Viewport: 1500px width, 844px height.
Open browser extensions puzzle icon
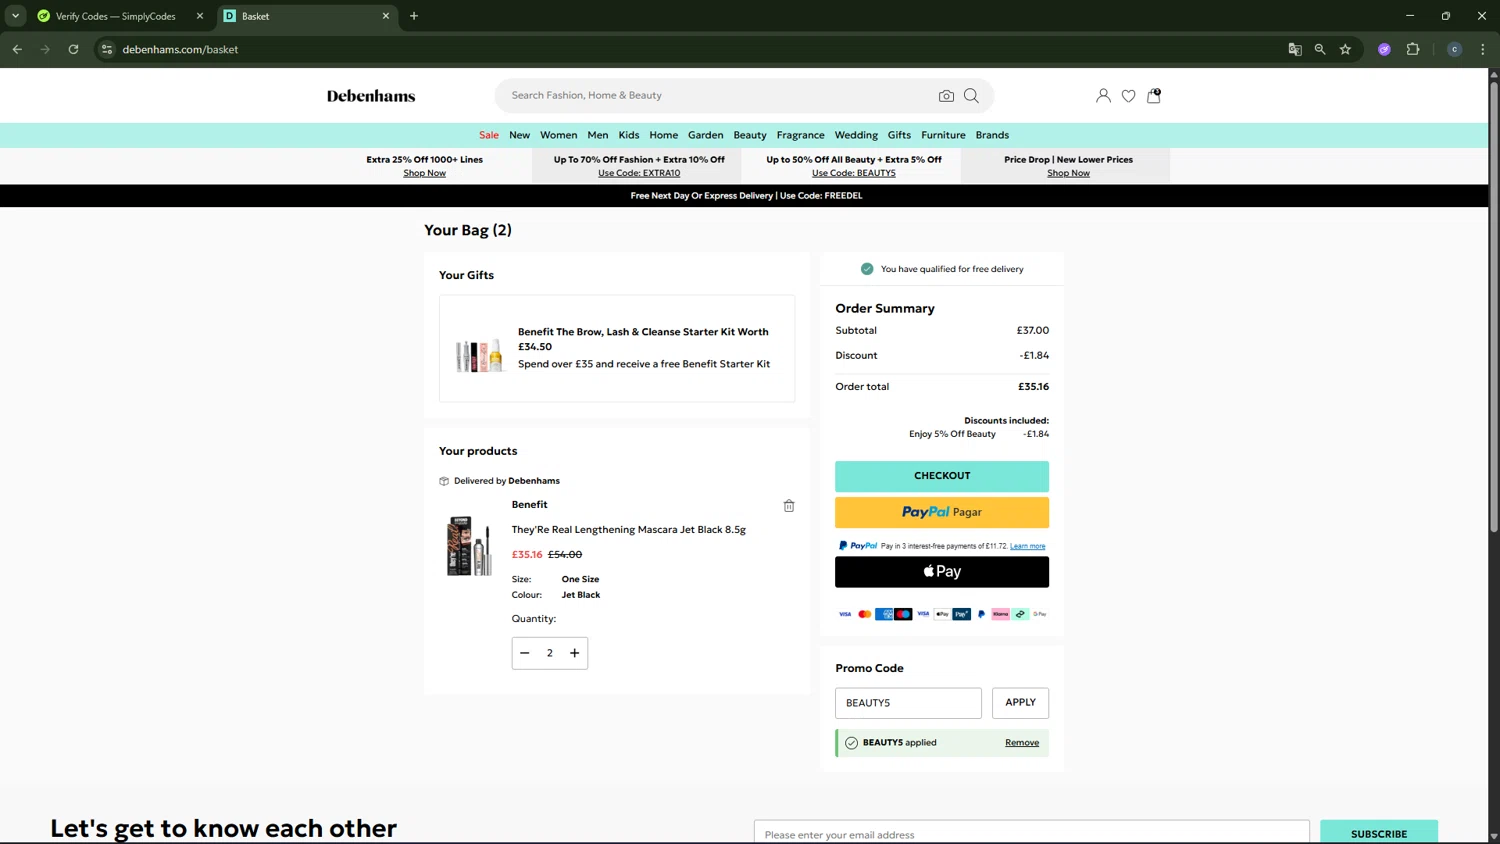point(1413,49)
